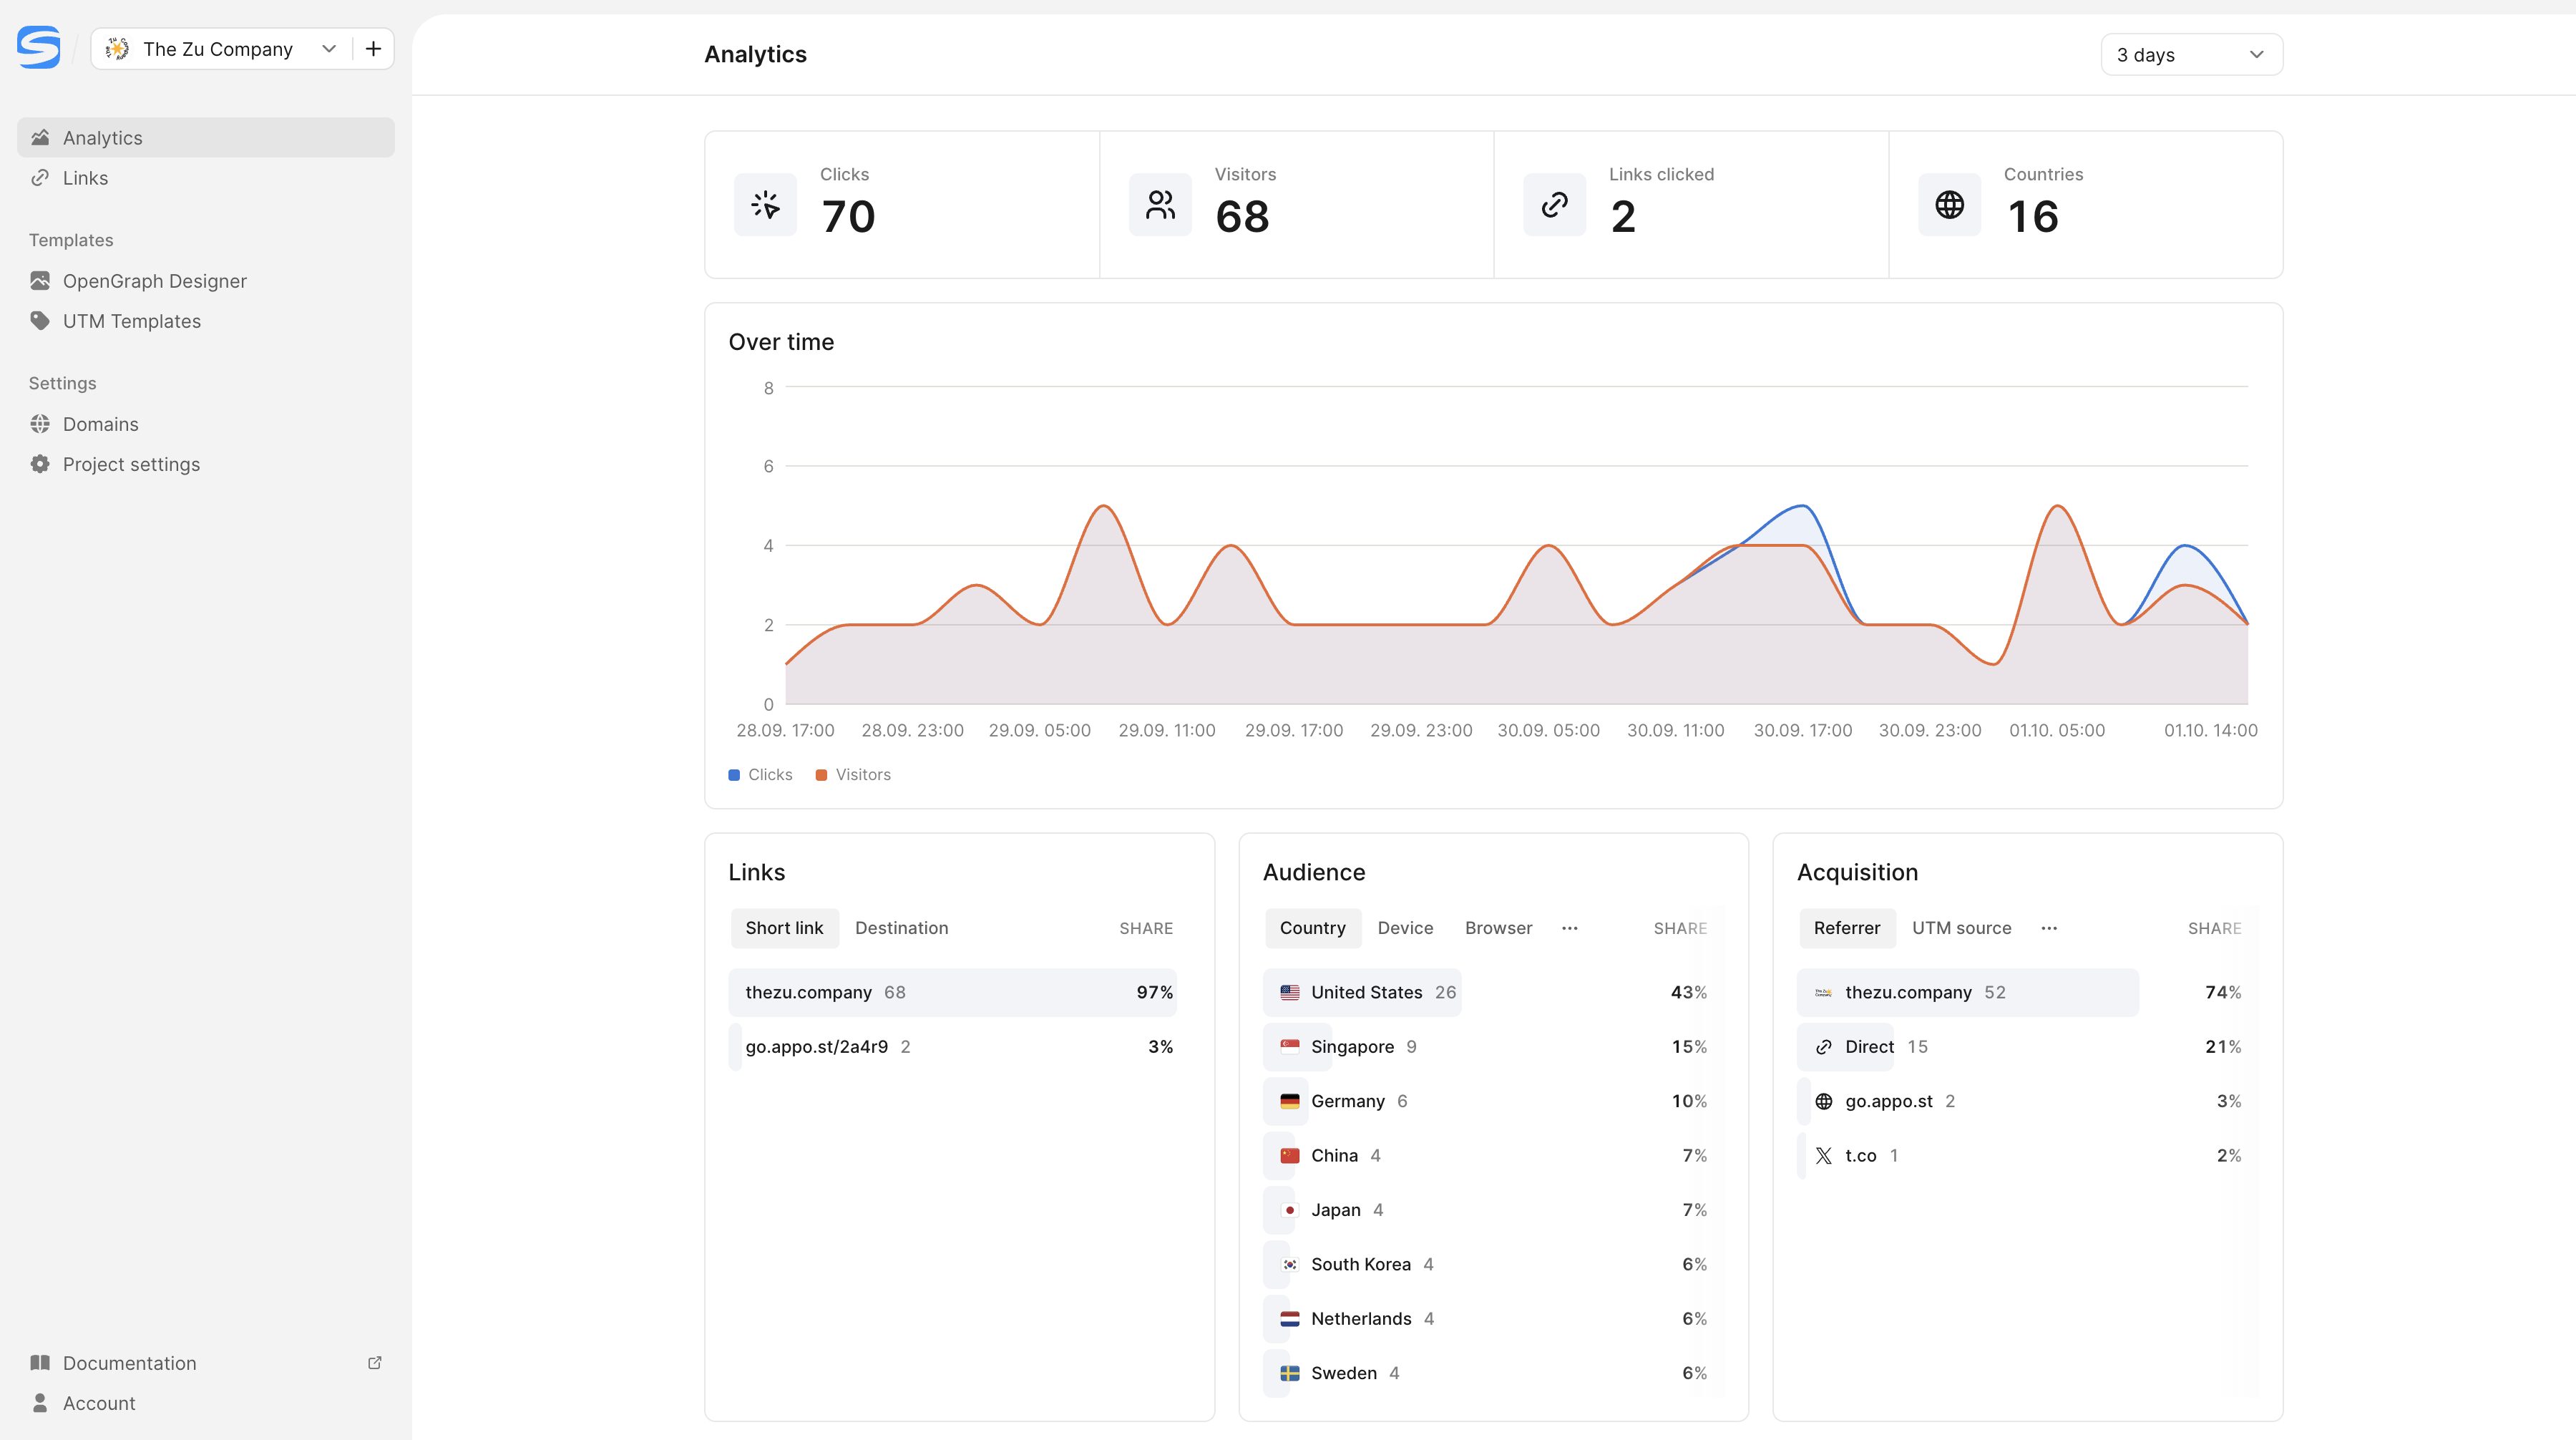Click thezu.company short link row
Image resolution: width=2576 pixels, height=1440 pixels.
(952, 992)
